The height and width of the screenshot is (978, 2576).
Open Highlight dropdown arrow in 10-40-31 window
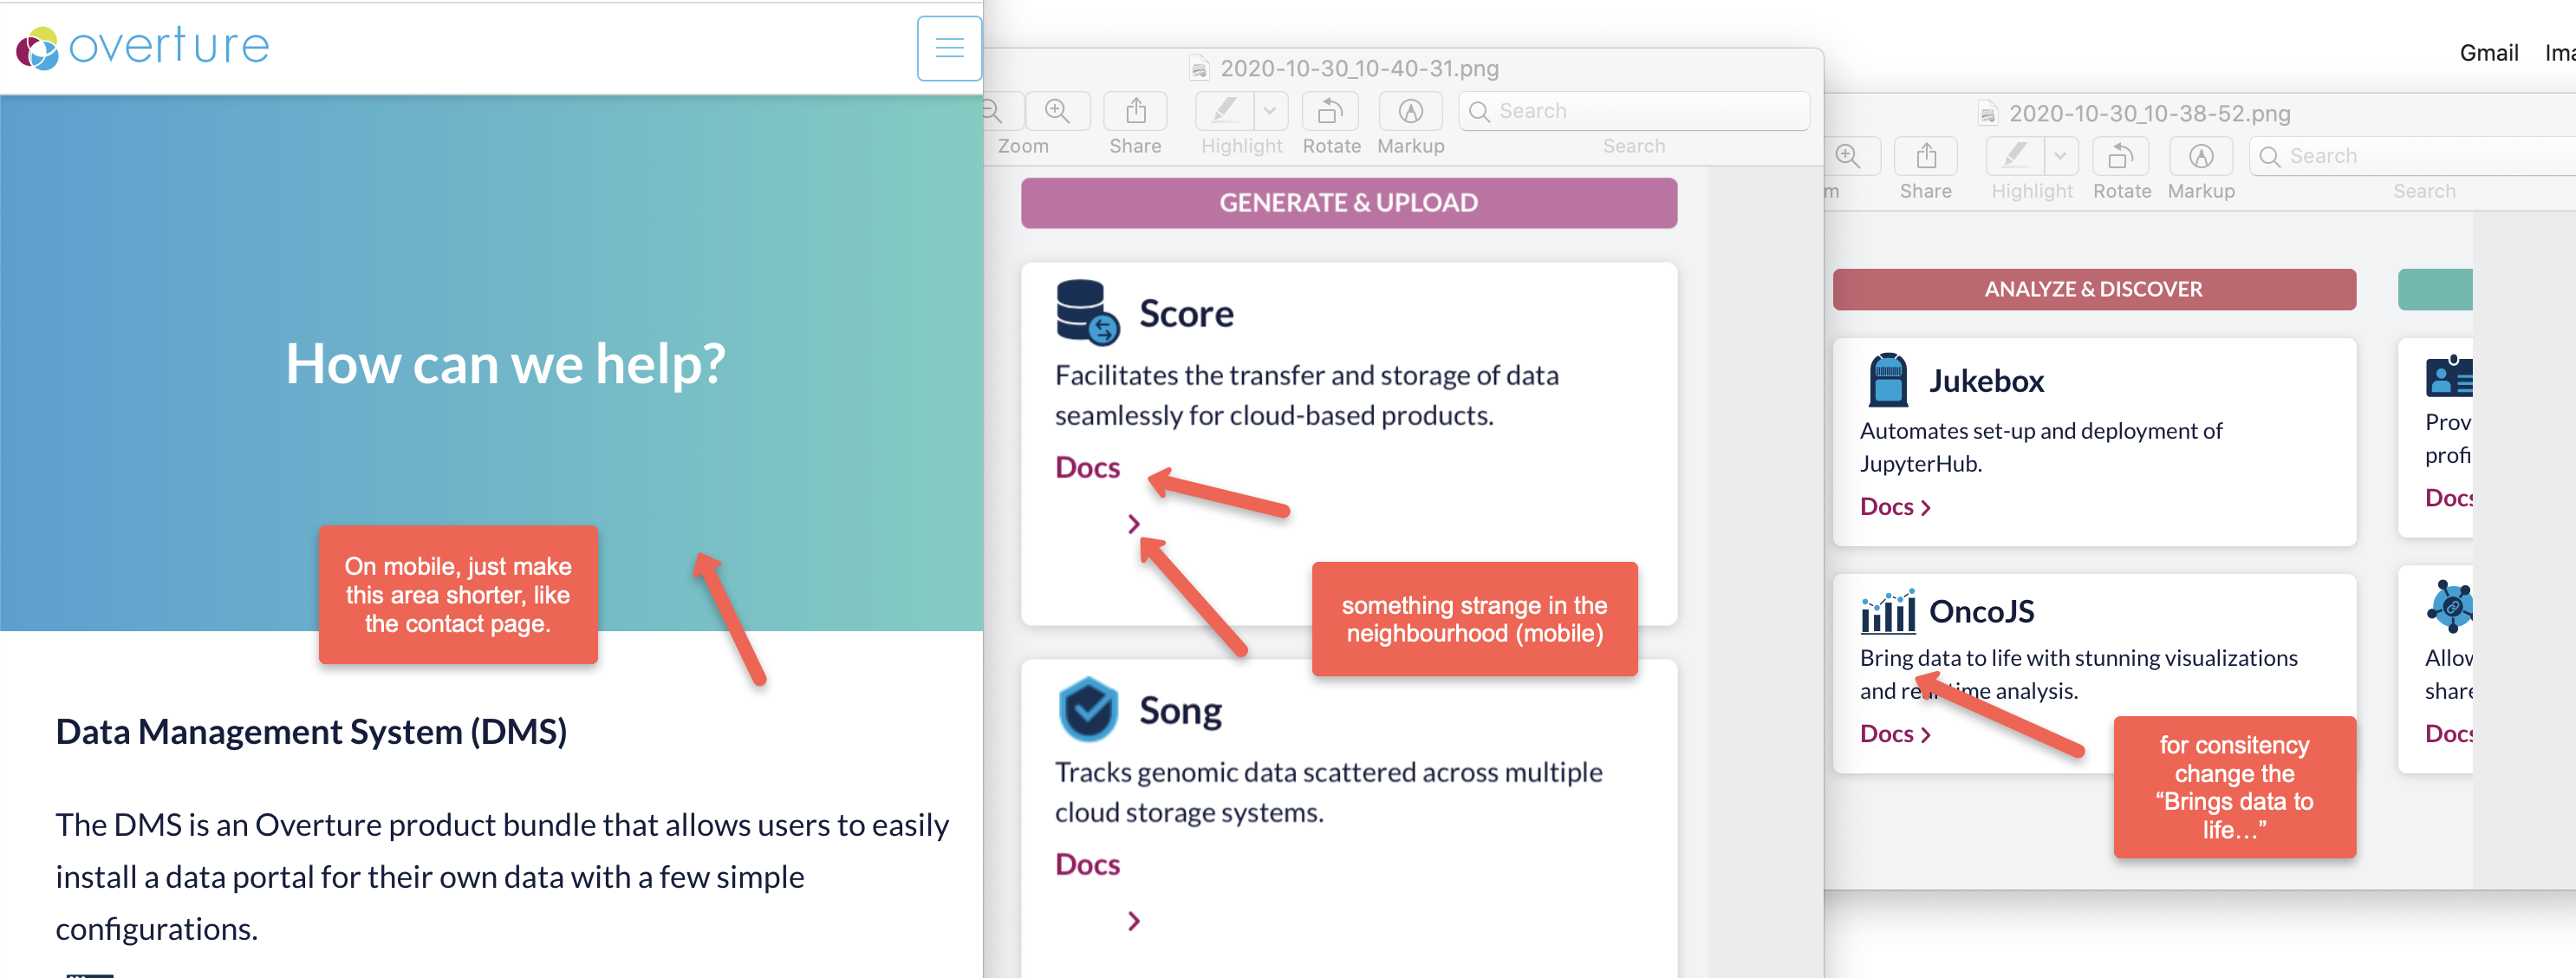(1270, 111)
